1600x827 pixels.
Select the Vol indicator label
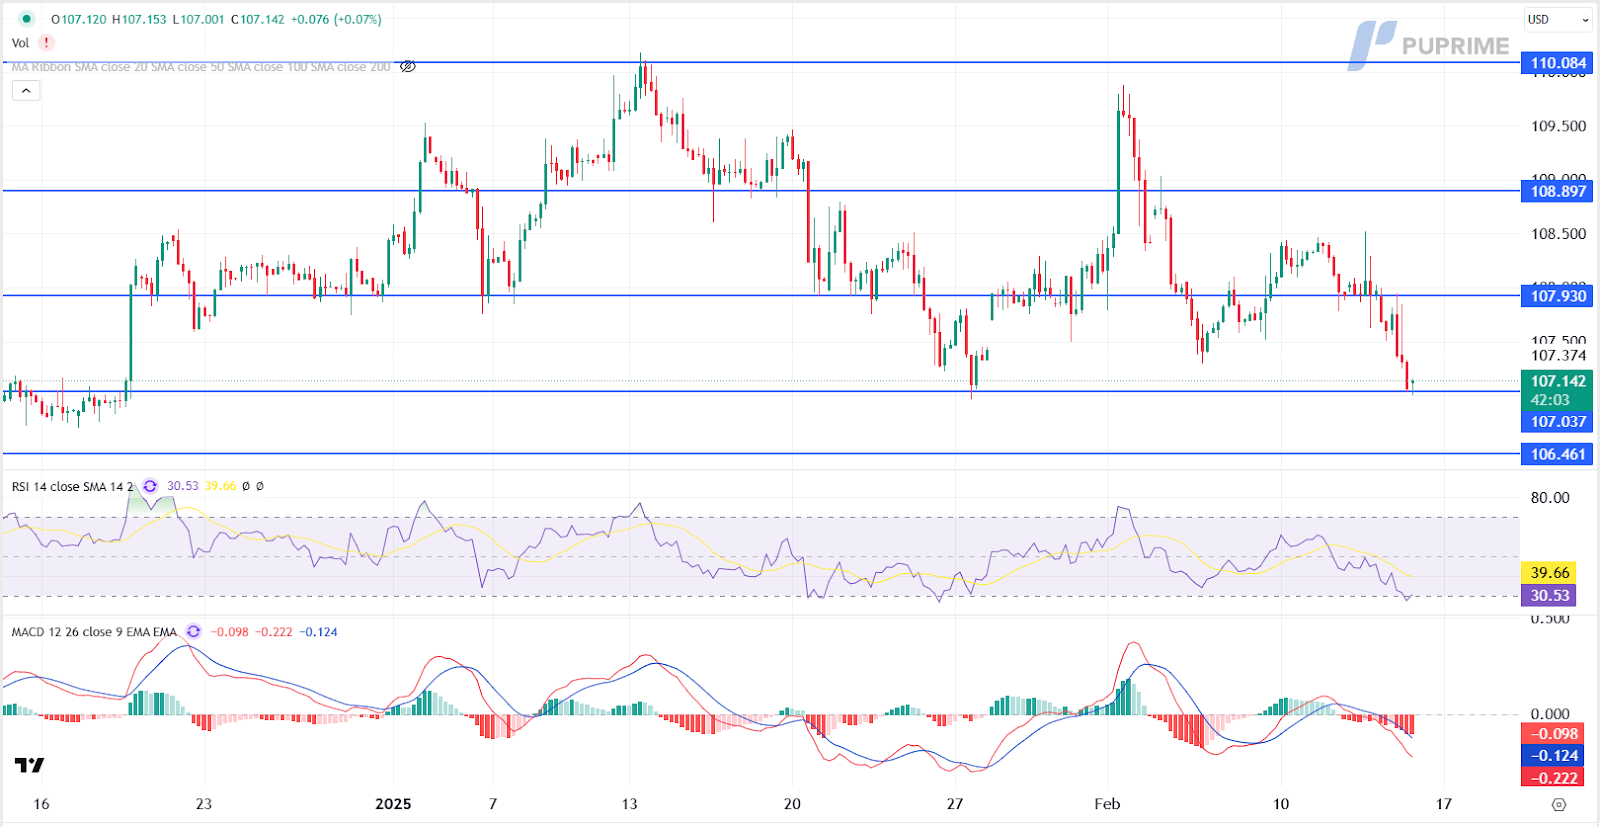coord(20,43)
